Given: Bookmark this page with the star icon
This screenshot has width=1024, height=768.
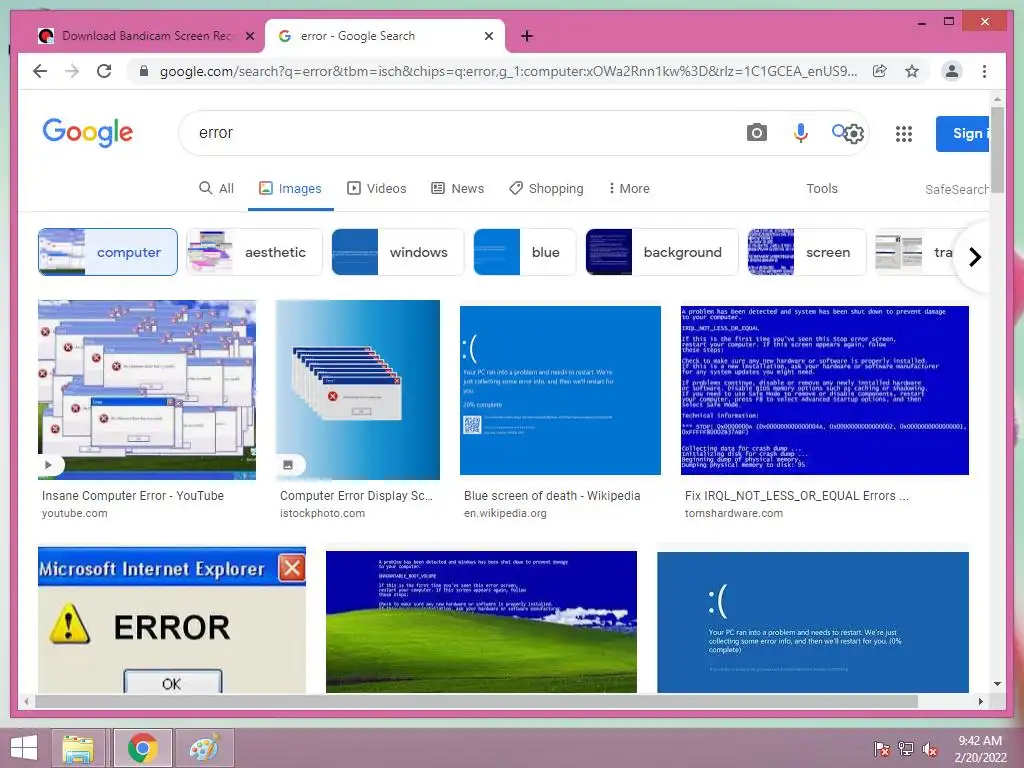Looking at the screenshot, I should (912, 71).
